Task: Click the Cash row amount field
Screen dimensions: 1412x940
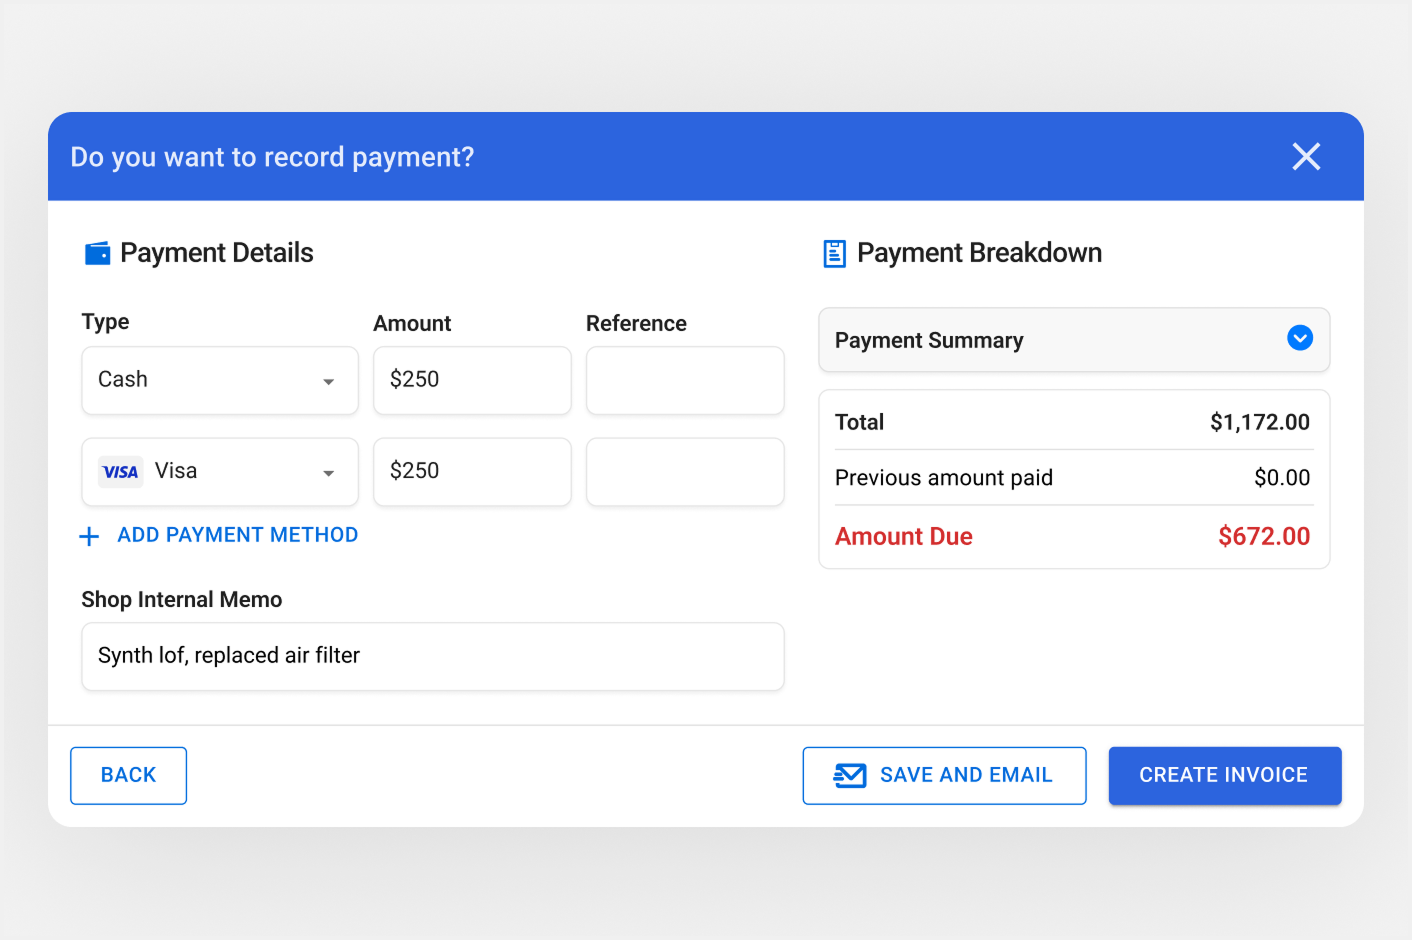Action: coord(472,380)
